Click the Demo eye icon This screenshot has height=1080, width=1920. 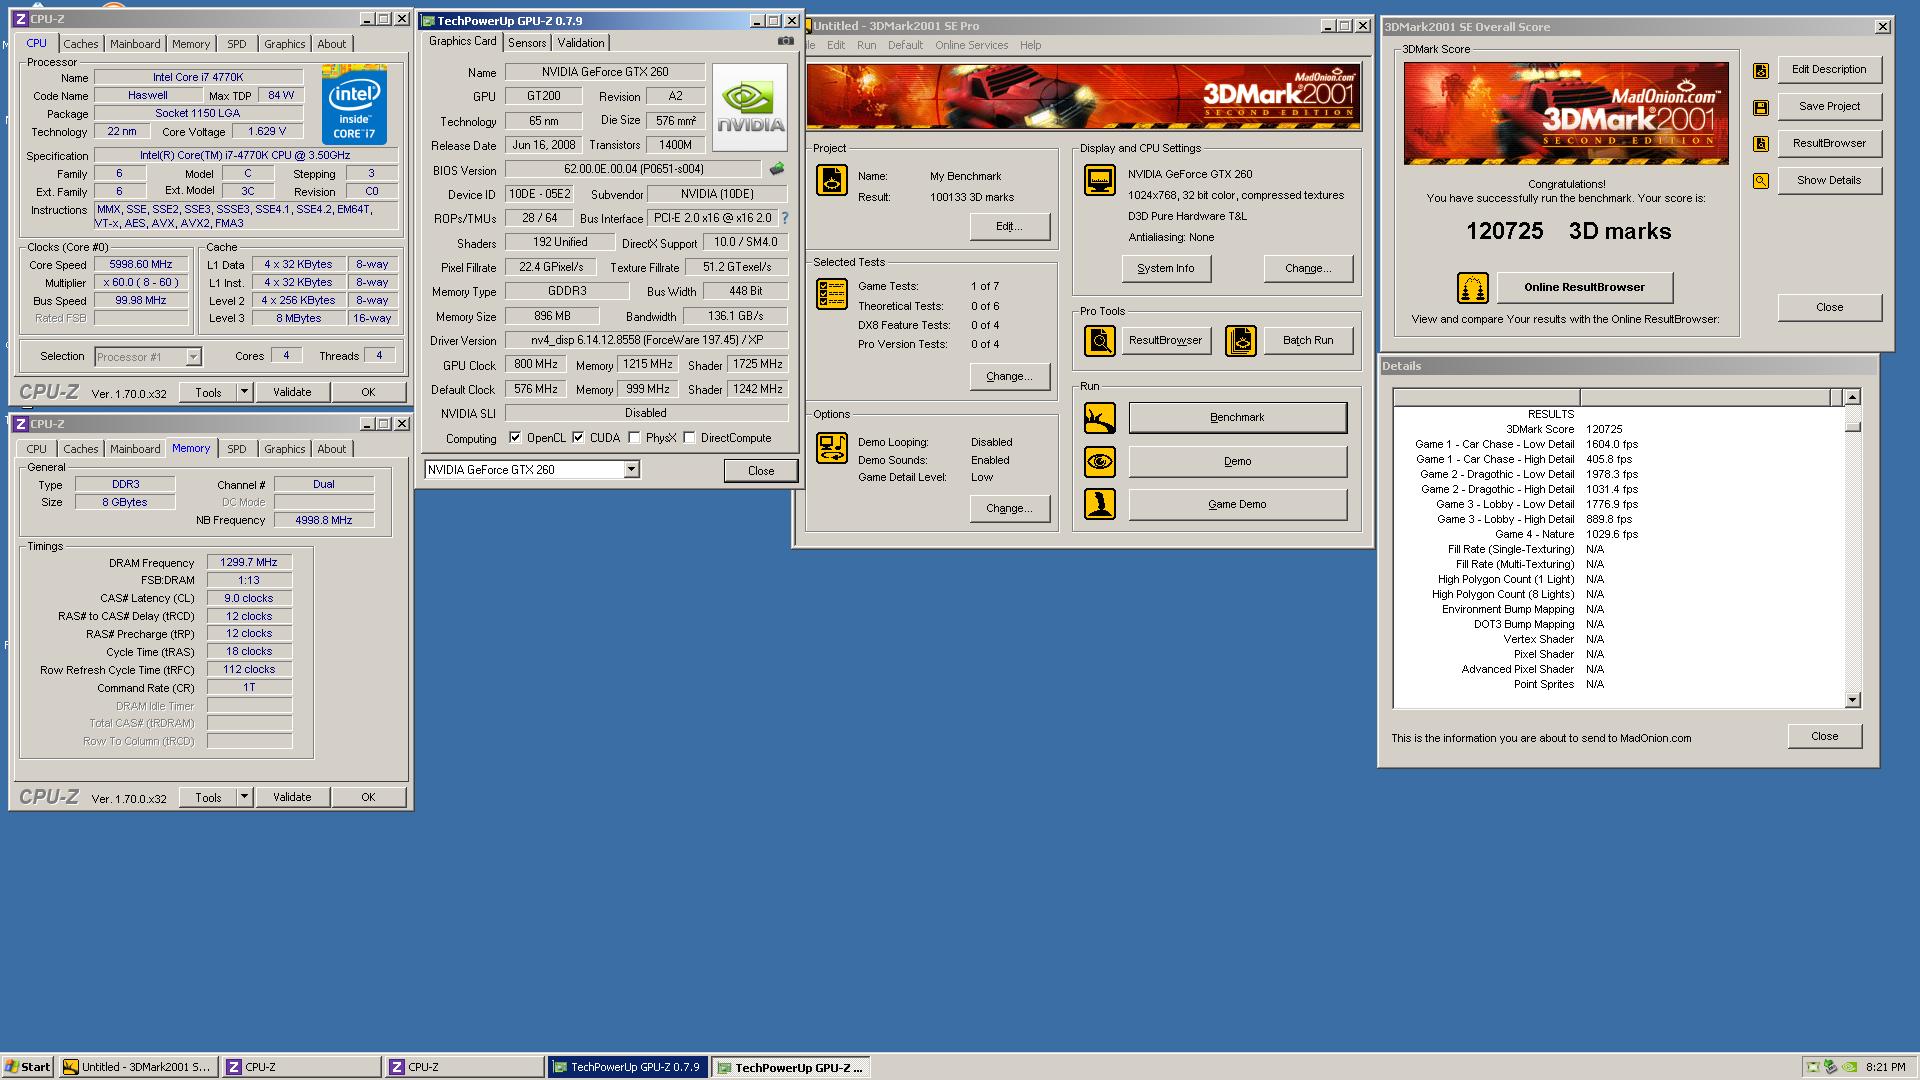pos(1100,462)
